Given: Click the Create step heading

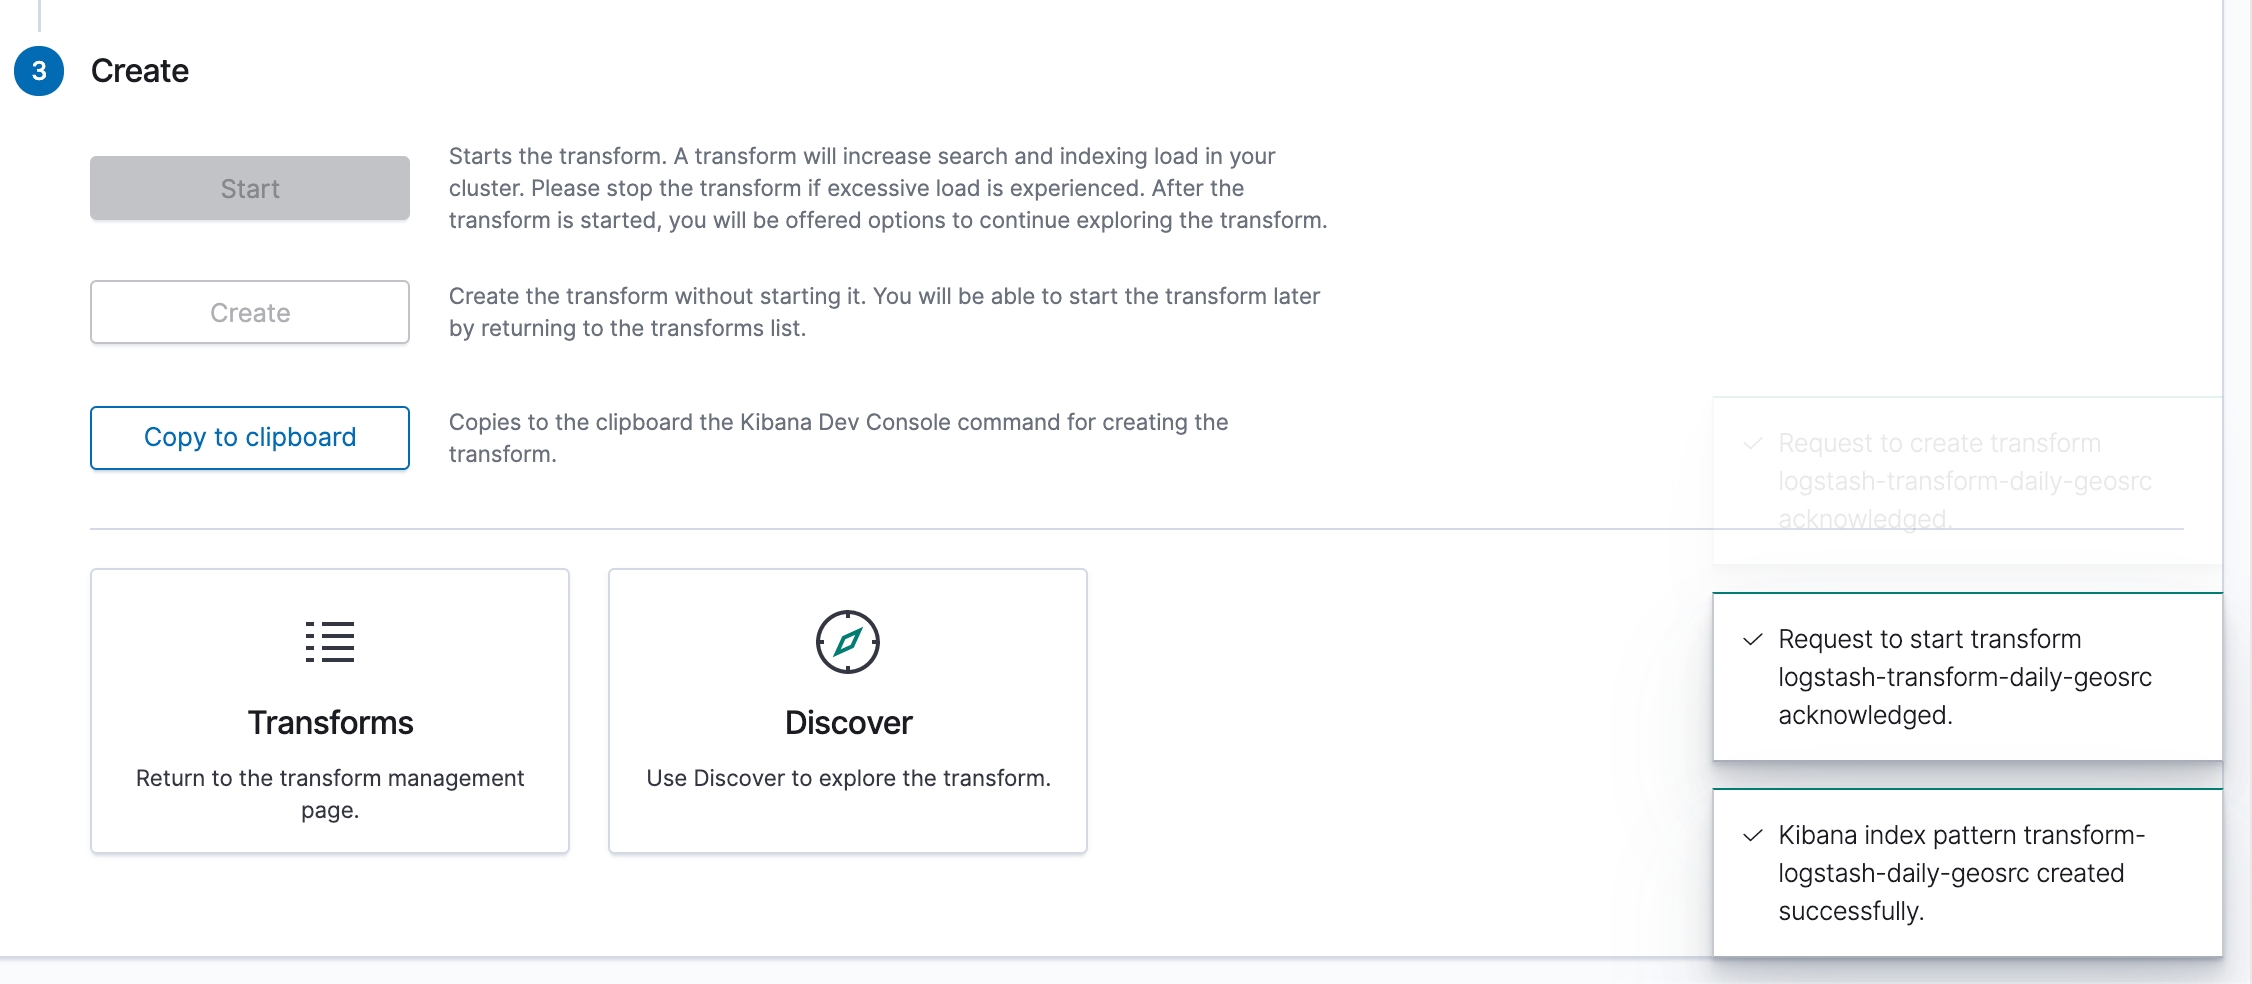Looking at the screenshot, I should tap(140, 71).
